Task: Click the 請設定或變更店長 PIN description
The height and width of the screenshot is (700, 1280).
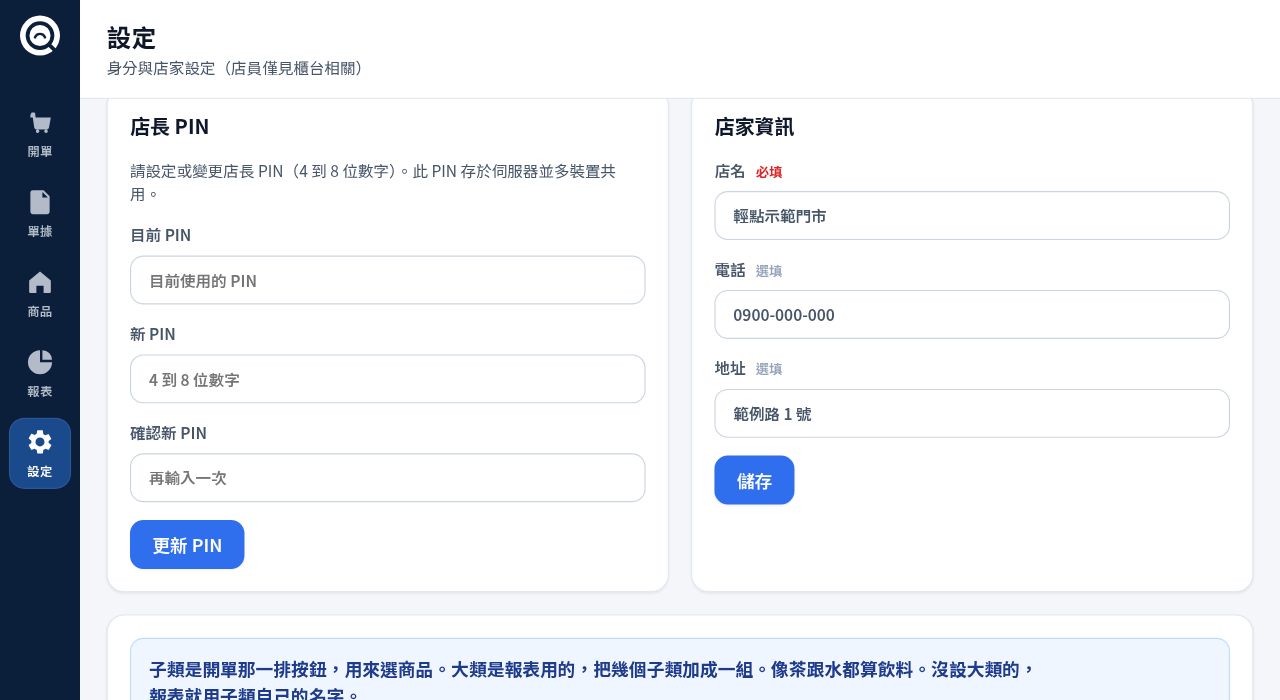Action: [x=373, y=182]
